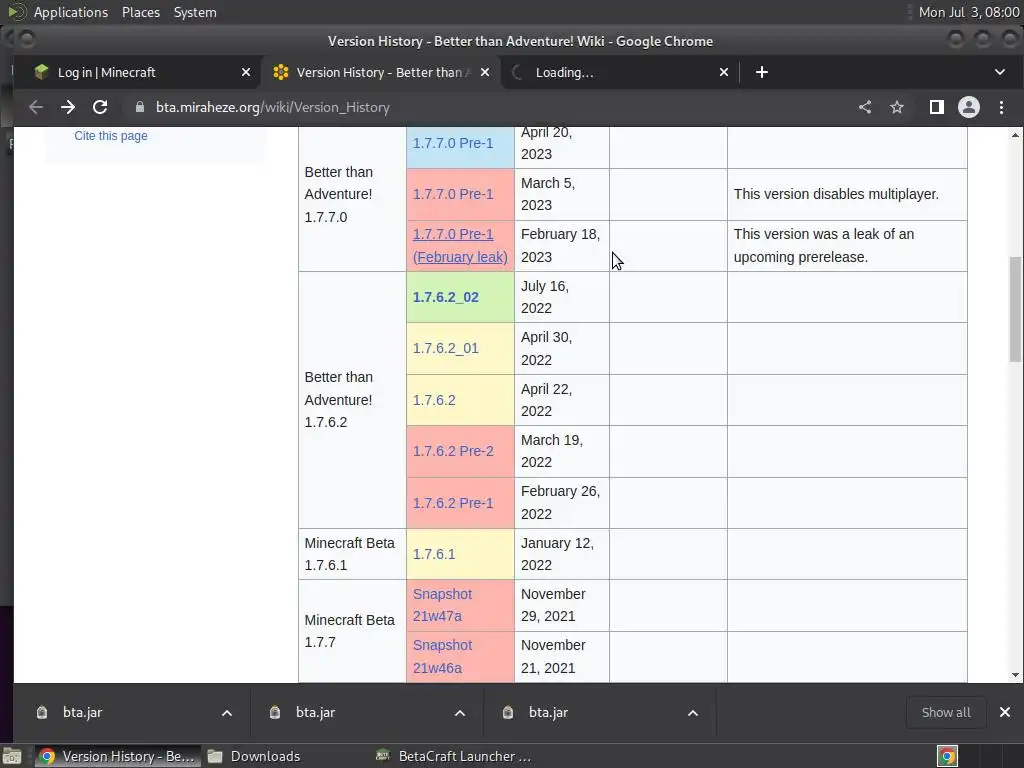Open the 1.7.6.2 Pre-2 link
Image resolution: width=1024 pixels, height=768 pixels.
(453, 451)
